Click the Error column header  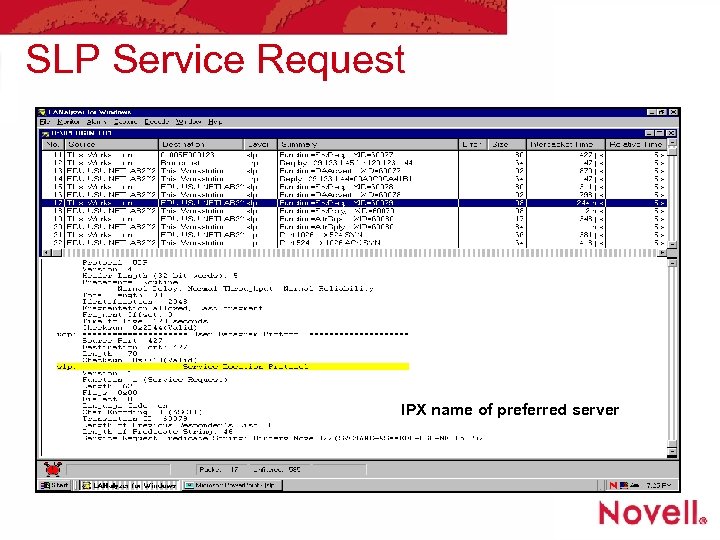(472, 144)
